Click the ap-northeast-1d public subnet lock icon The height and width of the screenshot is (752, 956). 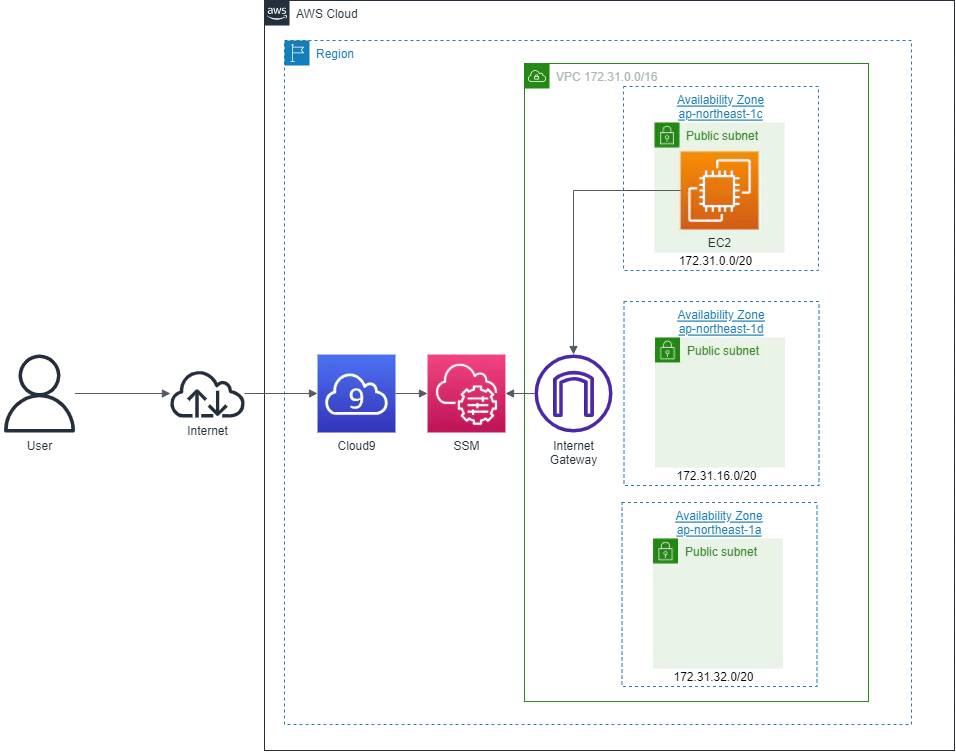pos(668,351)
